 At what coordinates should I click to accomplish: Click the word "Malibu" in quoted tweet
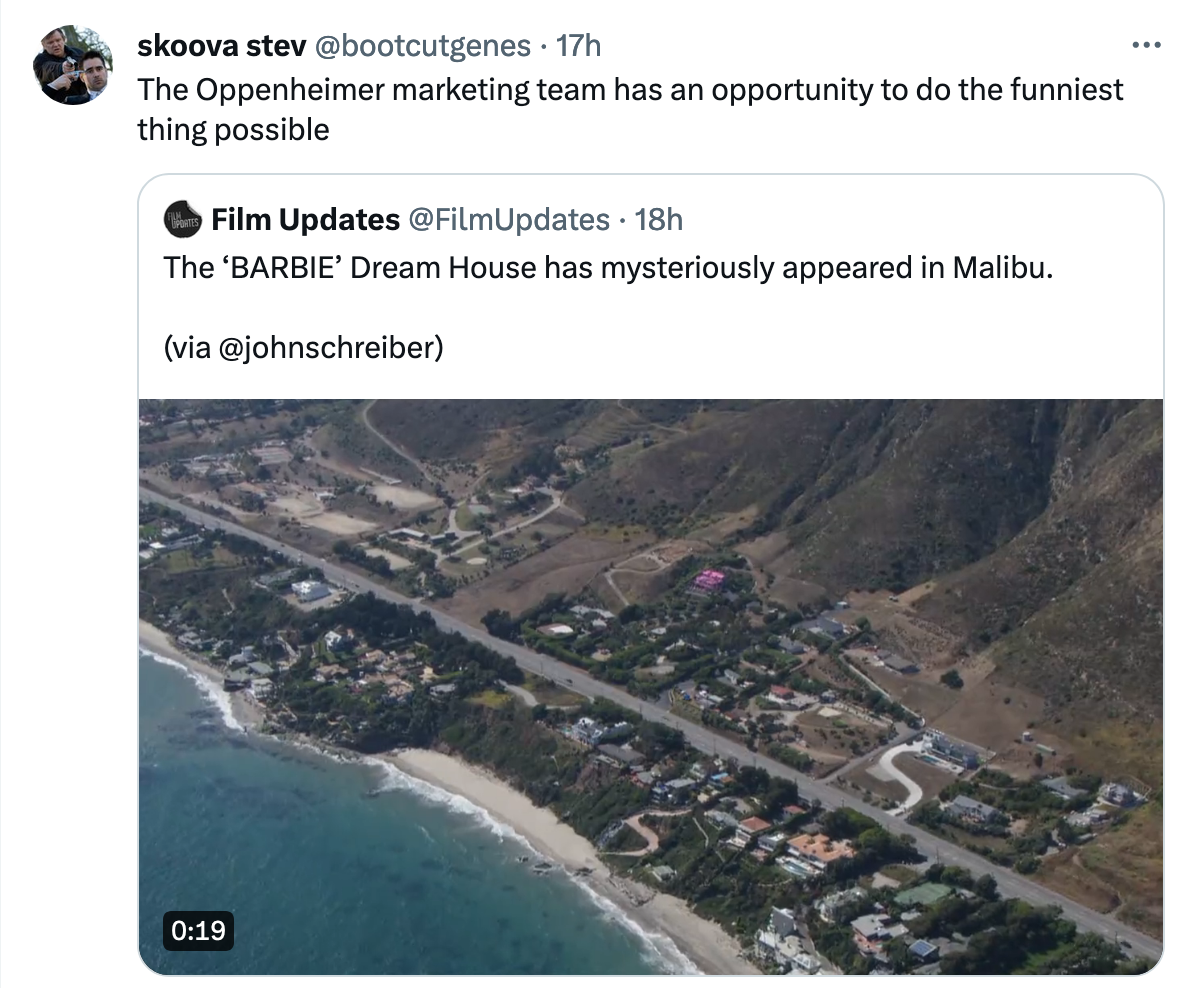point(1000,268)
